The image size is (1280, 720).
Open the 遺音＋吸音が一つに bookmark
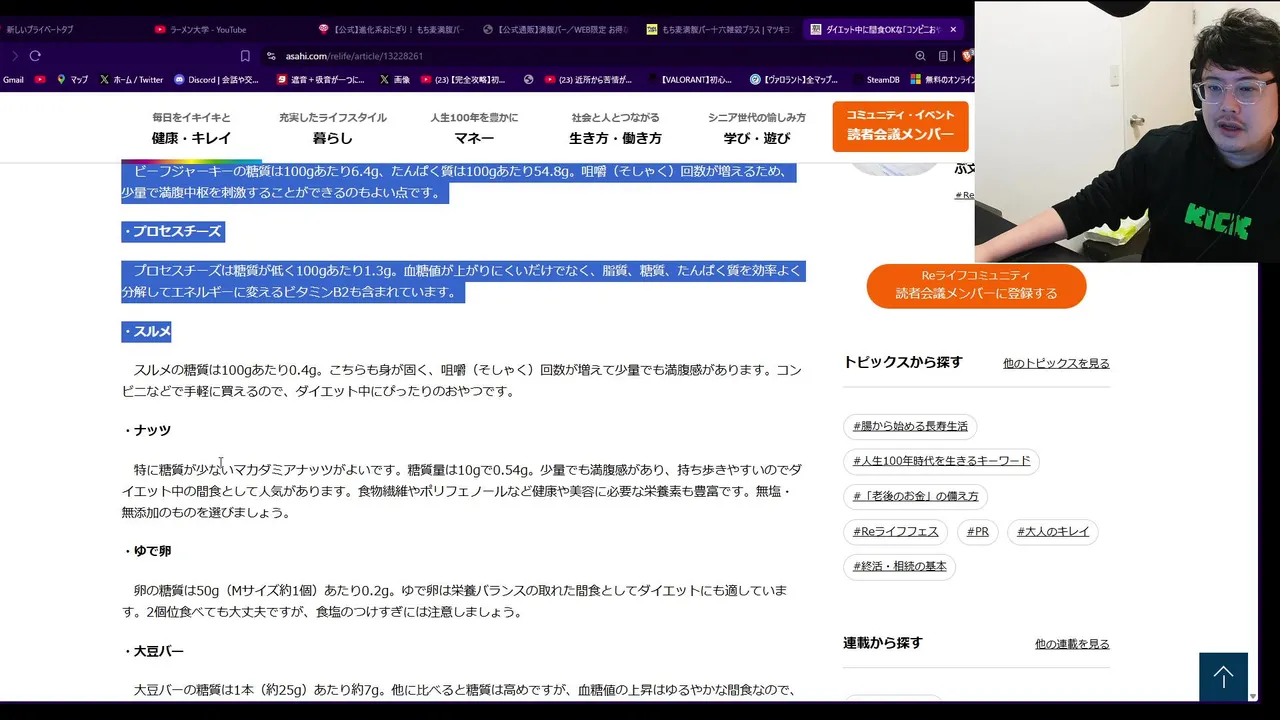[x=320, y=80]
